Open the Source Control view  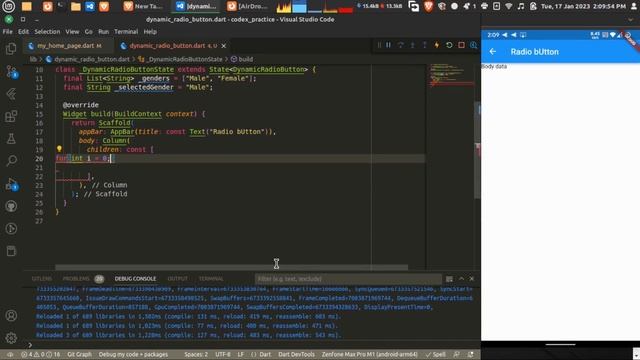tap(11, 72)
